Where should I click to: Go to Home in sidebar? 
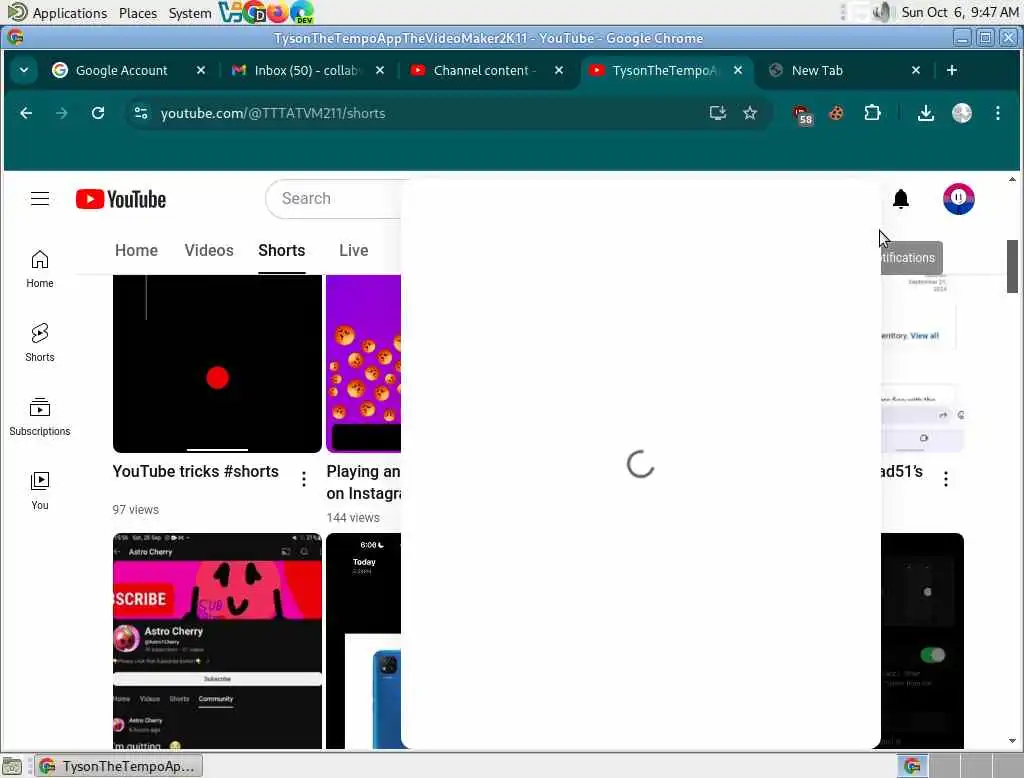[x=40, y=269]
